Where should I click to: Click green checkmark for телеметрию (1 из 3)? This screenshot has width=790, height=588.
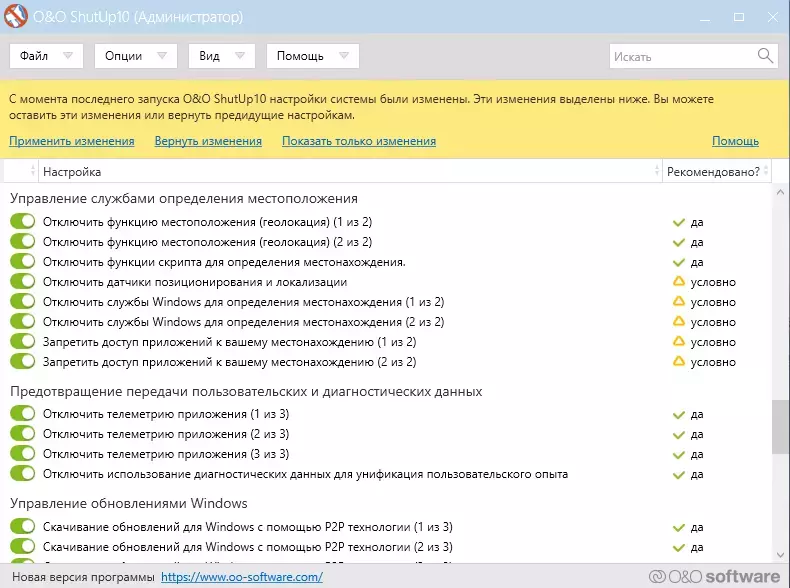coord(679,415)
